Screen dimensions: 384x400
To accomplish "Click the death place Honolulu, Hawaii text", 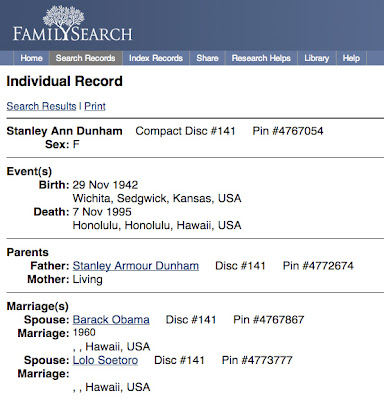I will [x=157, y=225].
